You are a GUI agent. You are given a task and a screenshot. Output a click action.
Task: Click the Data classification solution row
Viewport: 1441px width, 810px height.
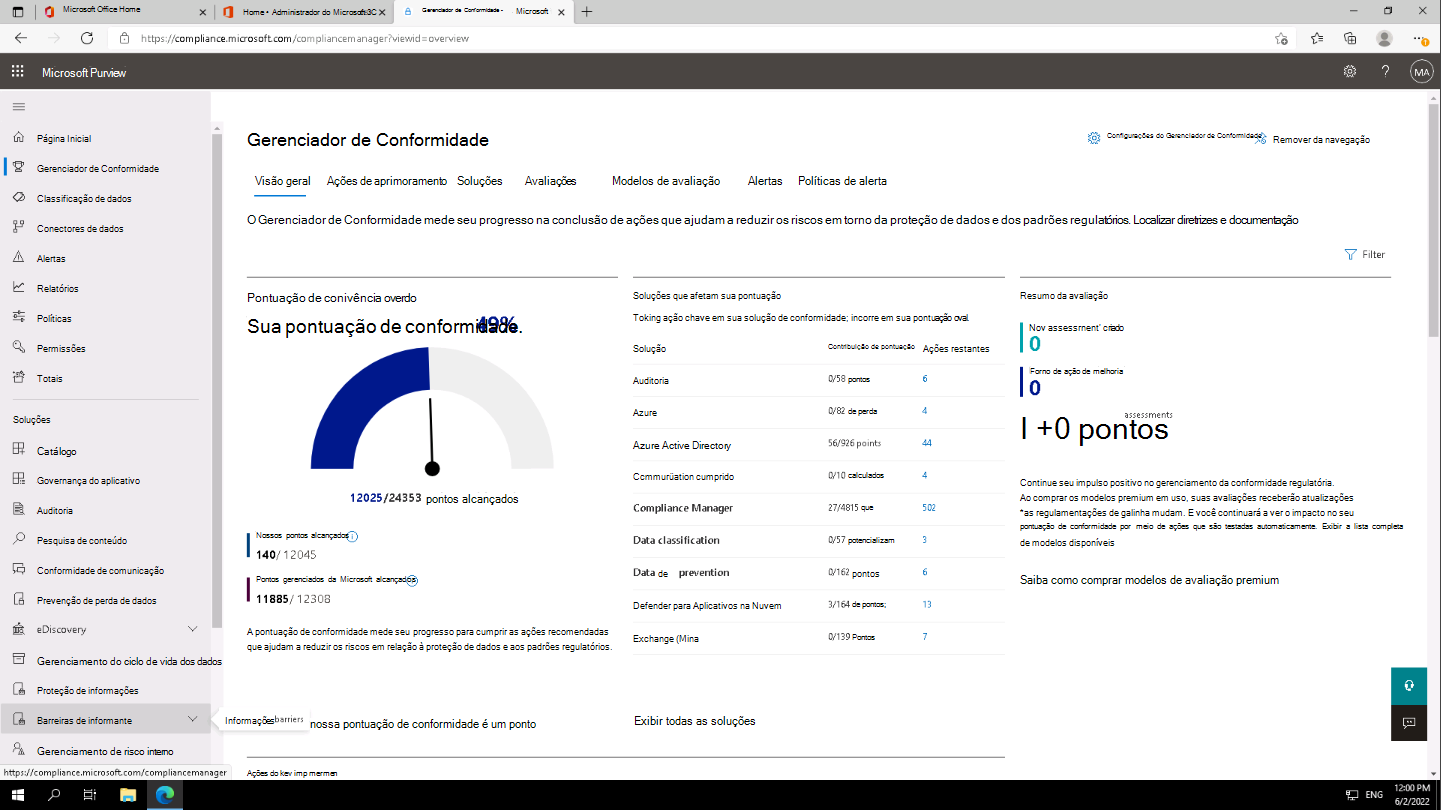818,540
